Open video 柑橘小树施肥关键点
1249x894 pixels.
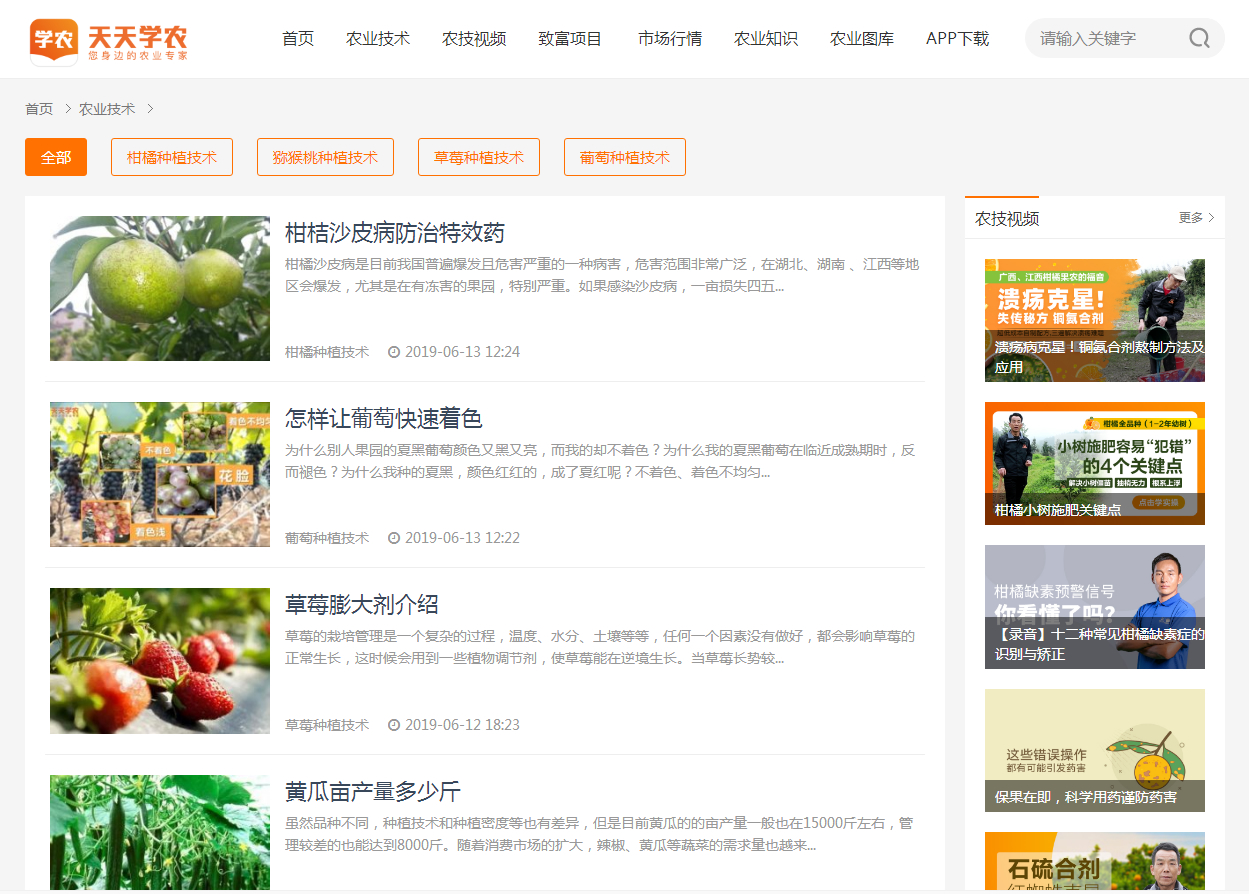pos(1095,463)
